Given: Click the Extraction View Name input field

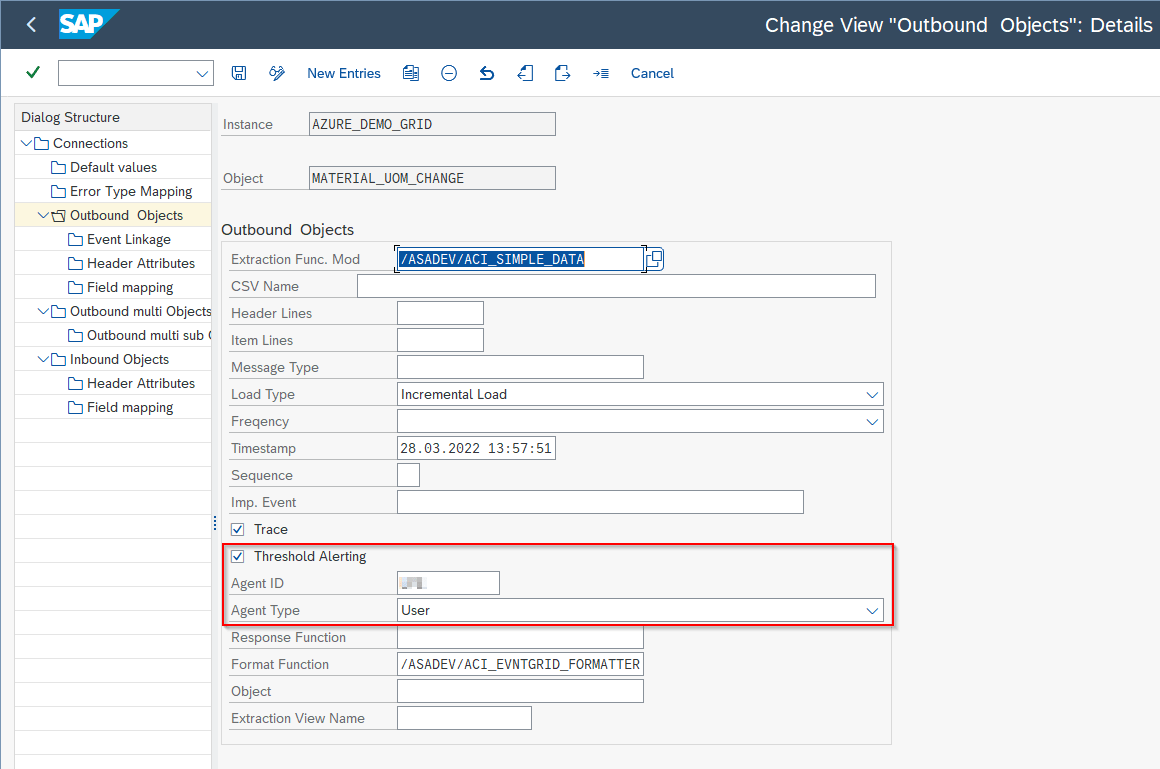Looking at the screenshot, I should coord(465,719).
